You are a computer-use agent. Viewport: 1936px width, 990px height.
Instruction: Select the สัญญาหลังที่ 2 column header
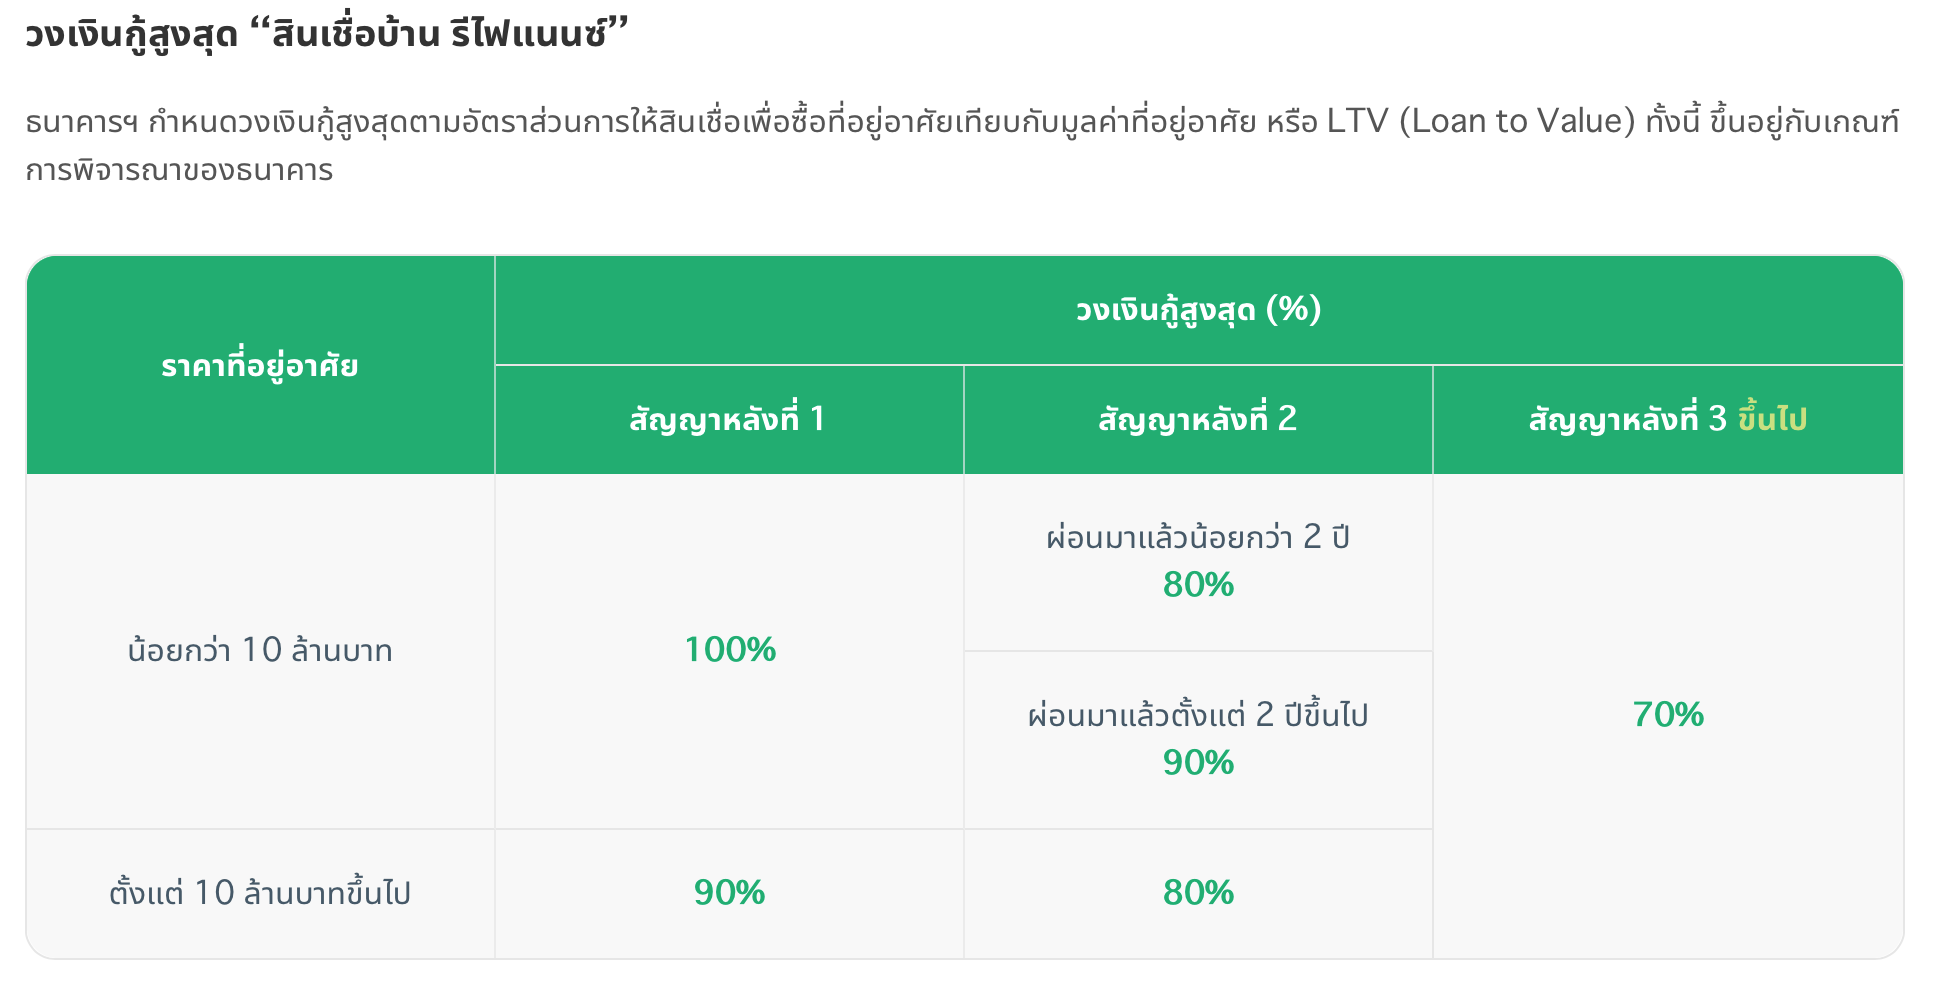(1198, 419)
